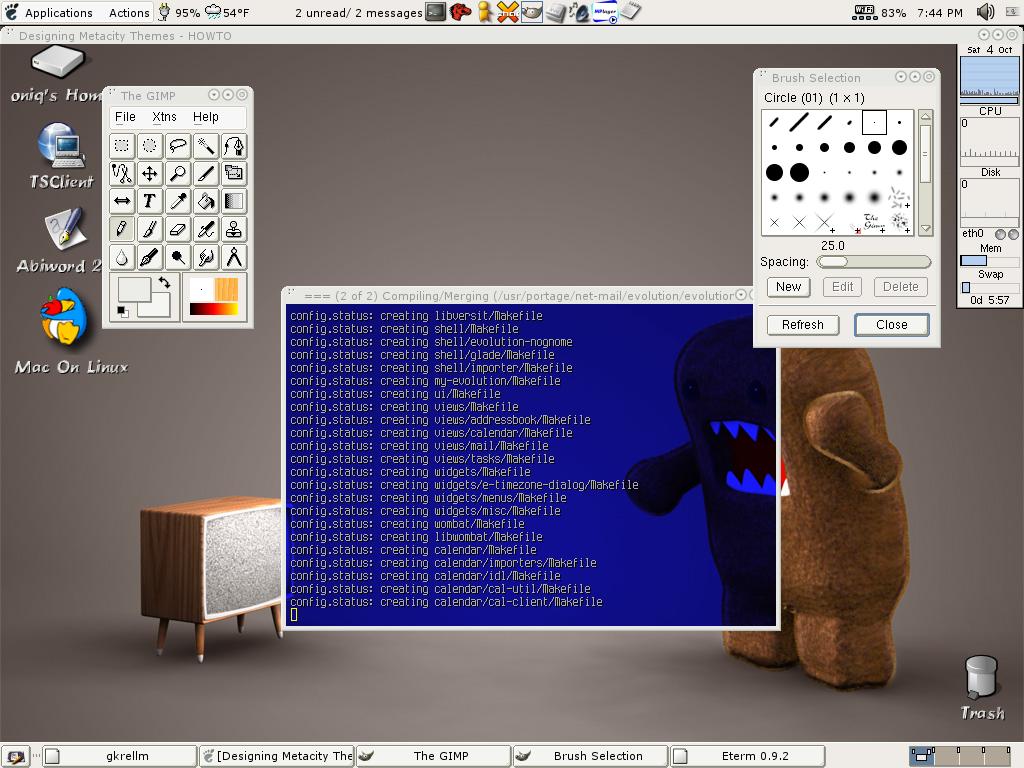Pick the Clone rubber stamp tool
The height and width of the screenshot is (768, 1024).
(x=234, y=229)
